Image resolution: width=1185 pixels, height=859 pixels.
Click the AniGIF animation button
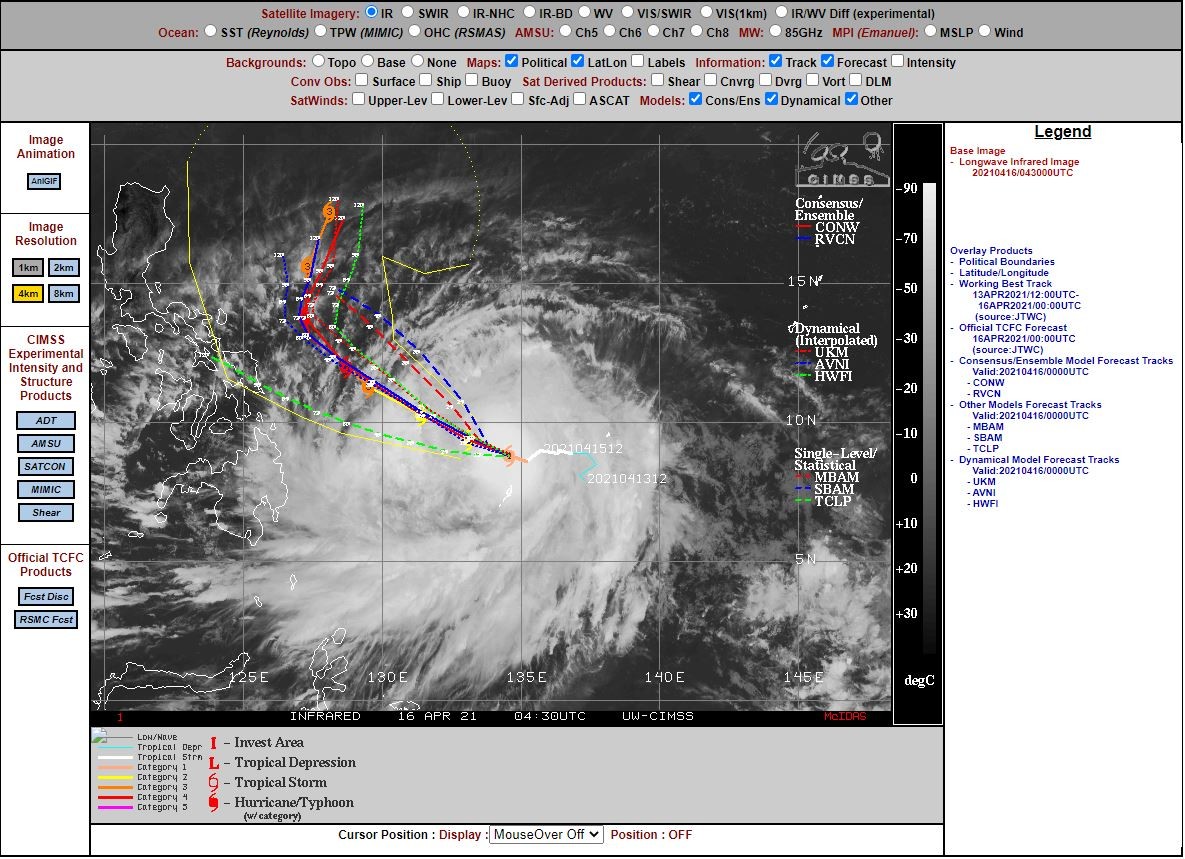(x=44, y=181)
